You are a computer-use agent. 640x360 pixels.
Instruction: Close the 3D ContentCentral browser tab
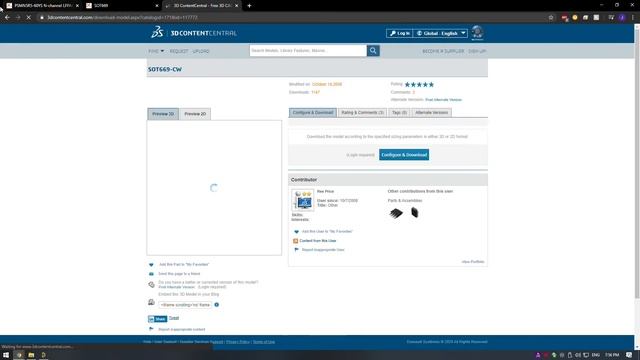[x=236, y=6]
